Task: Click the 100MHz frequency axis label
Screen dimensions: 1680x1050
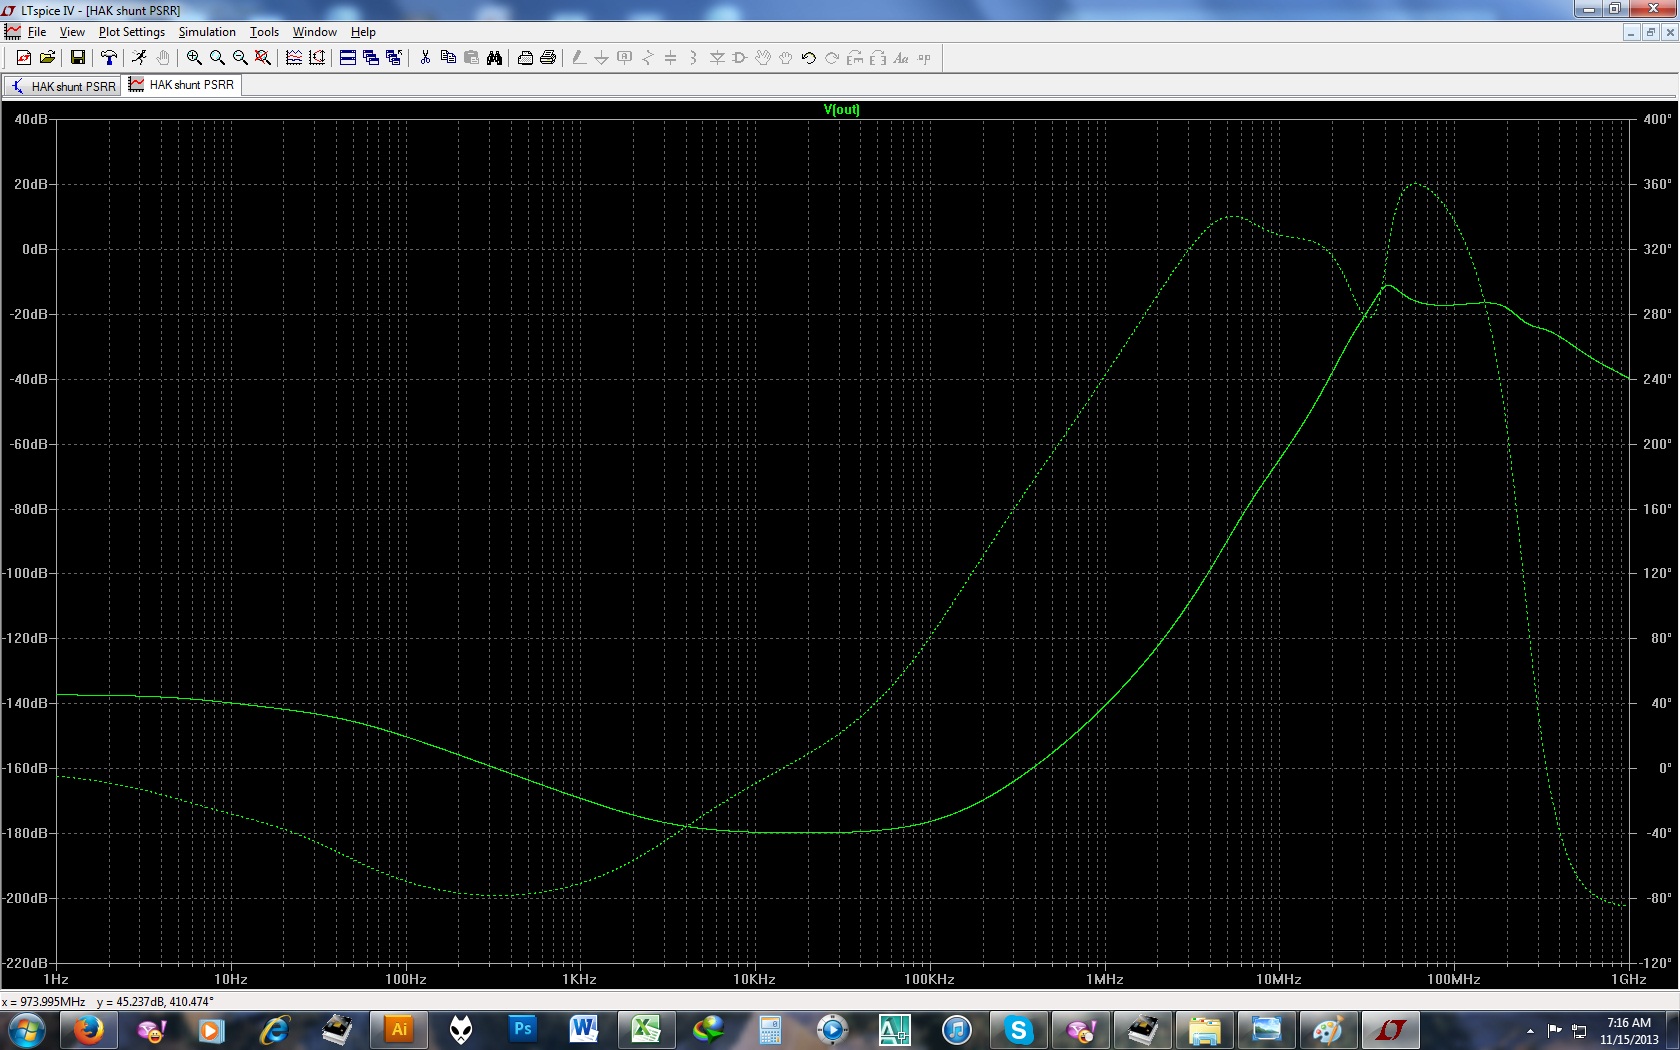Action: point(1454,979)
